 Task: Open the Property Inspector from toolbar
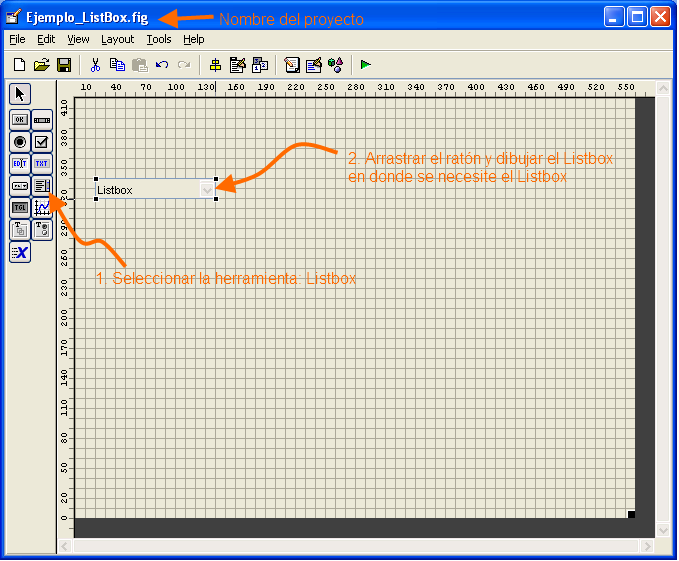pos(314,65)
